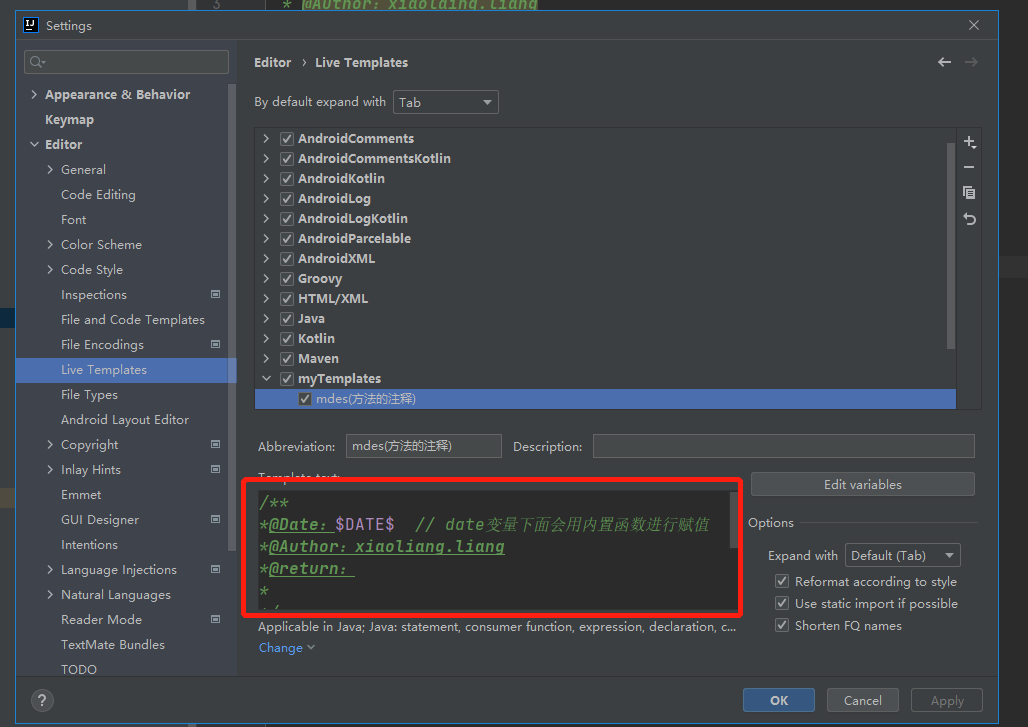Click the File Encodings project-level icon

[215, 344]
